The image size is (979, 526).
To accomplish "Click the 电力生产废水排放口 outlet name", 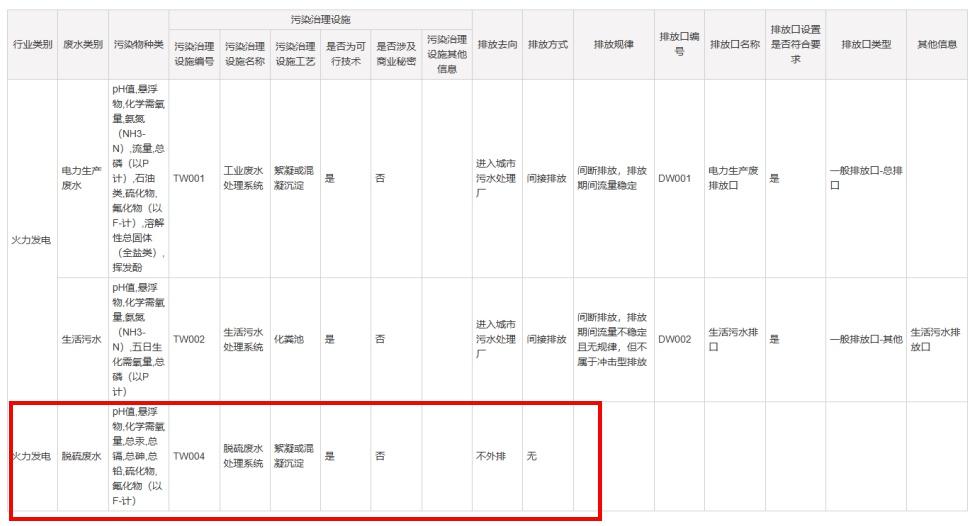I will 734,178.
